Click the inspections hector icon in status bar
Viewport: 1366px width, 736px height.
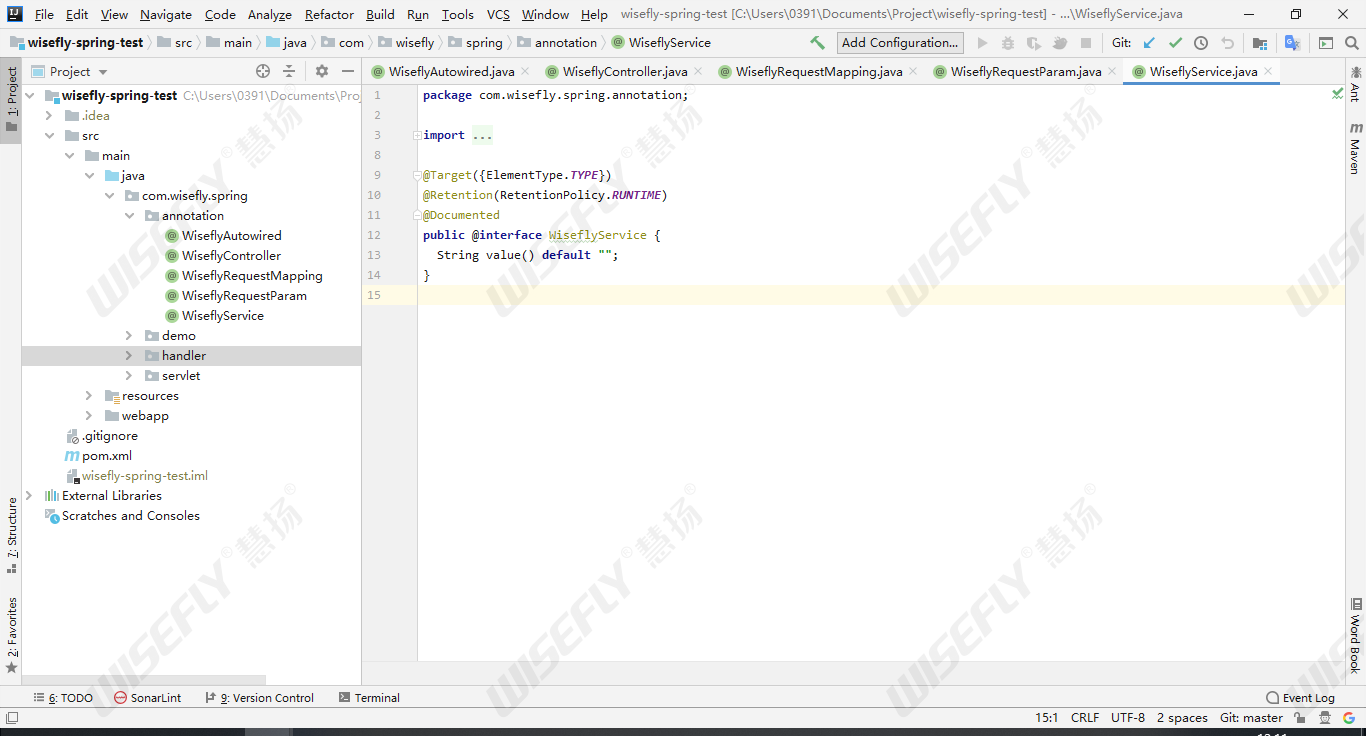pos(1325,718)
